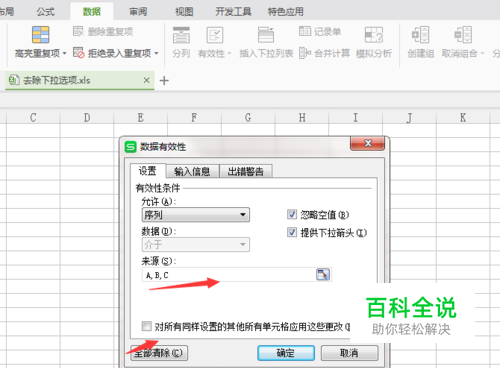Screen dimensions: 500x368
Task: Select the Text to Columns (分列) icon
Action: click(x=181, y=35)
